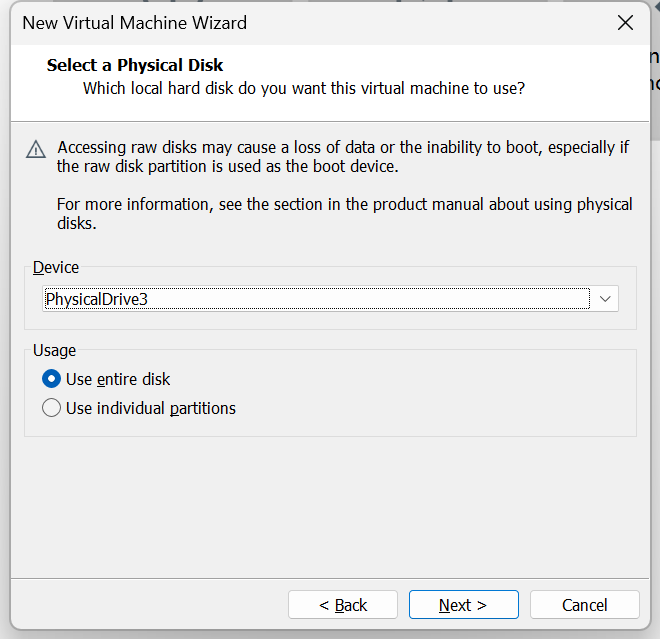Cancel the wizard
The image size is (660, 639).
click(x=584, y=605)
